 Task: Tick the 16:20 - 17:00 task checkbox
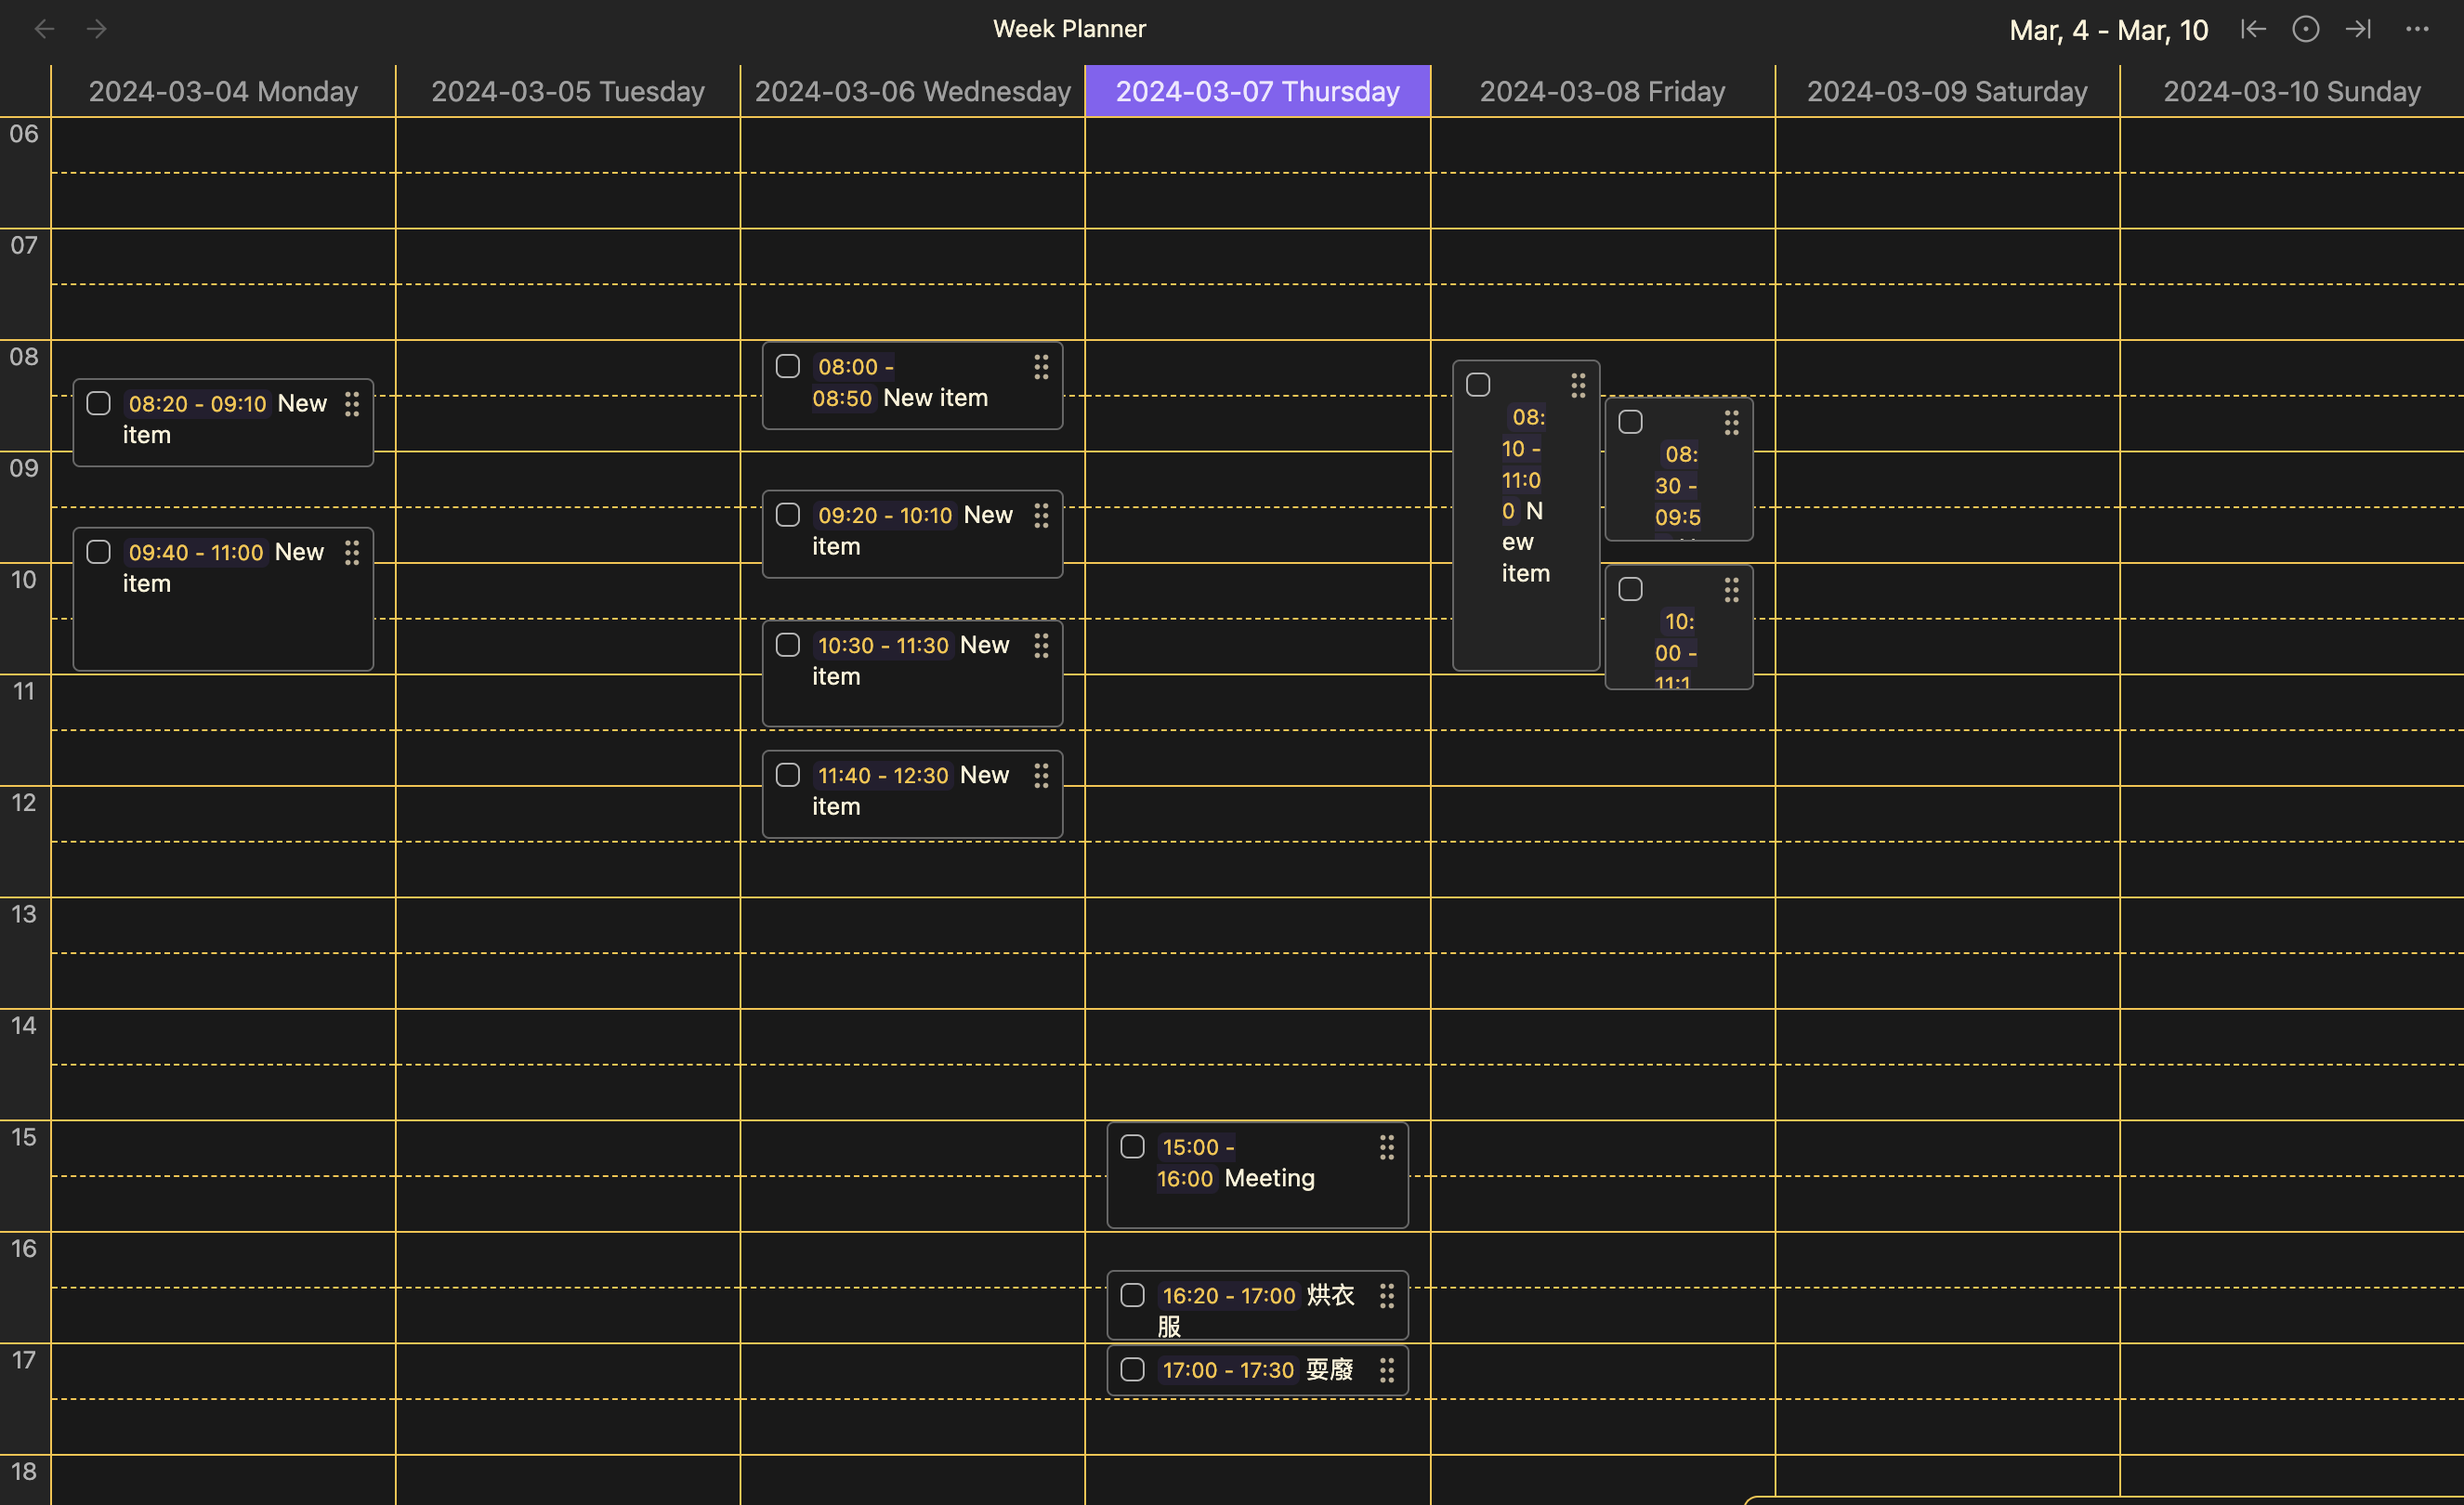[x=1132, y=1295]
